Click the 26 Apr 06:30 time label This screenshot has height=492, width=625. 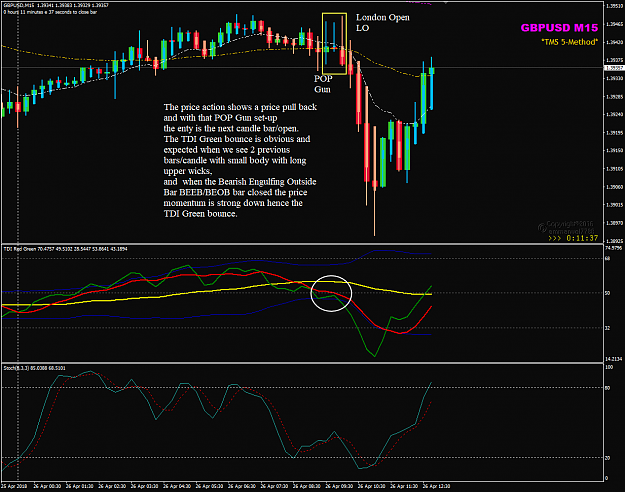pyautogui.click(x=242, y=486)
